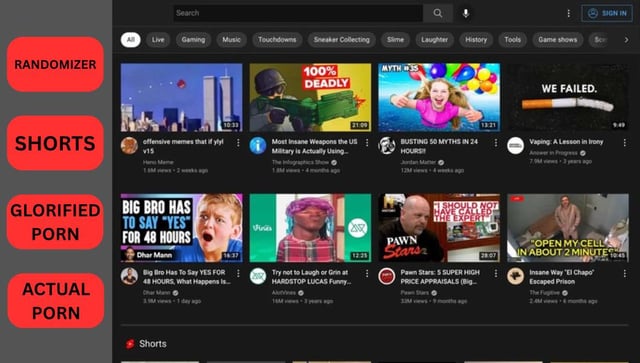
Task: Open the offensive memes video thumbnail
Action: [x=182, y=97]
